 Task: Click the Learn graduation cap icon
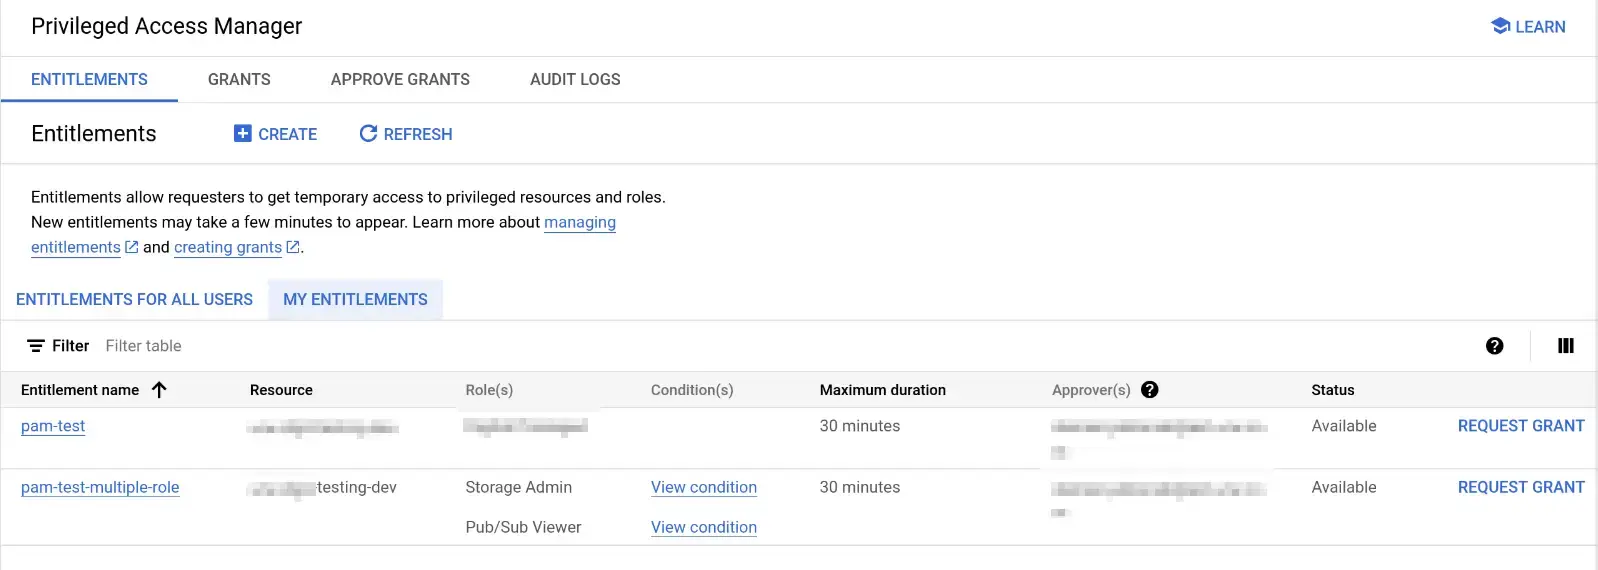coord(1500,26)
